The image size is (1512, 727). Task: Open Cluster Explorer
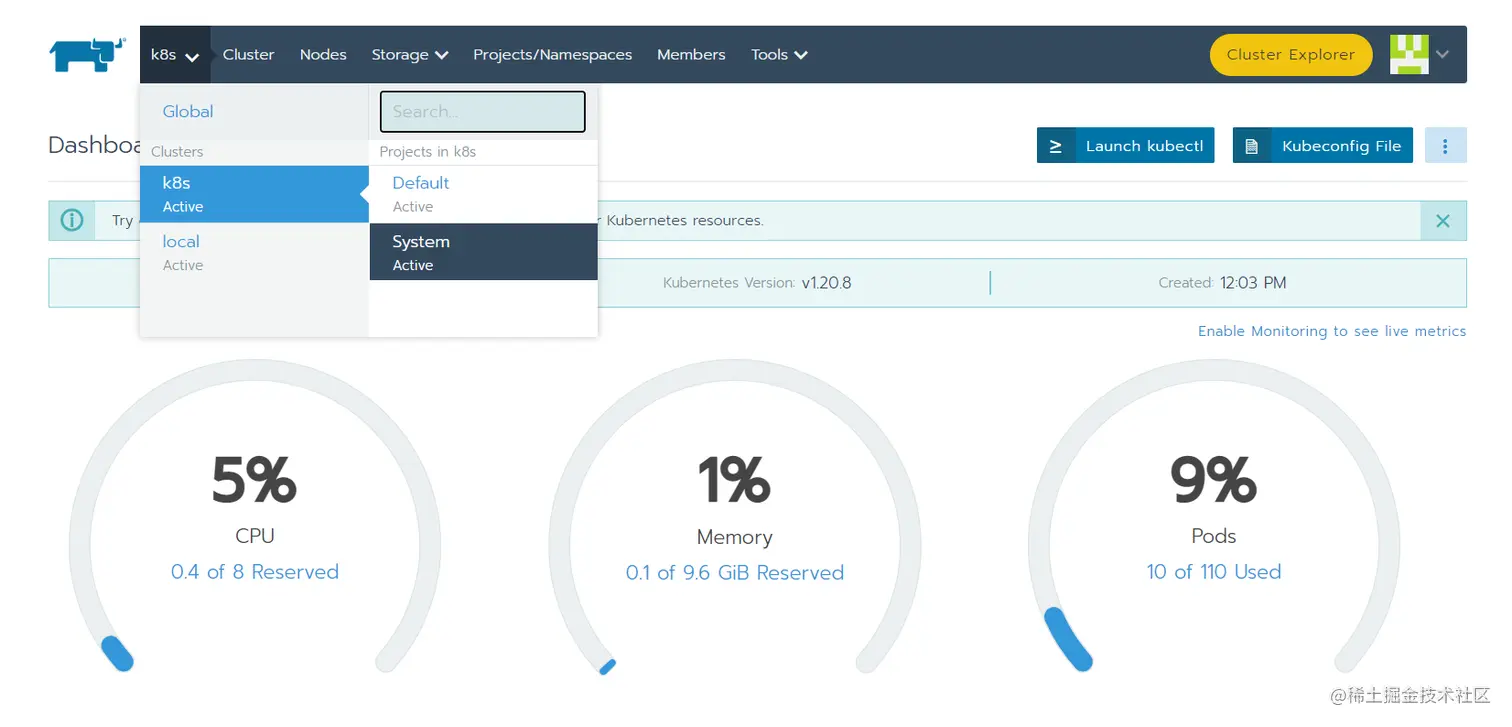[1291, 55]
